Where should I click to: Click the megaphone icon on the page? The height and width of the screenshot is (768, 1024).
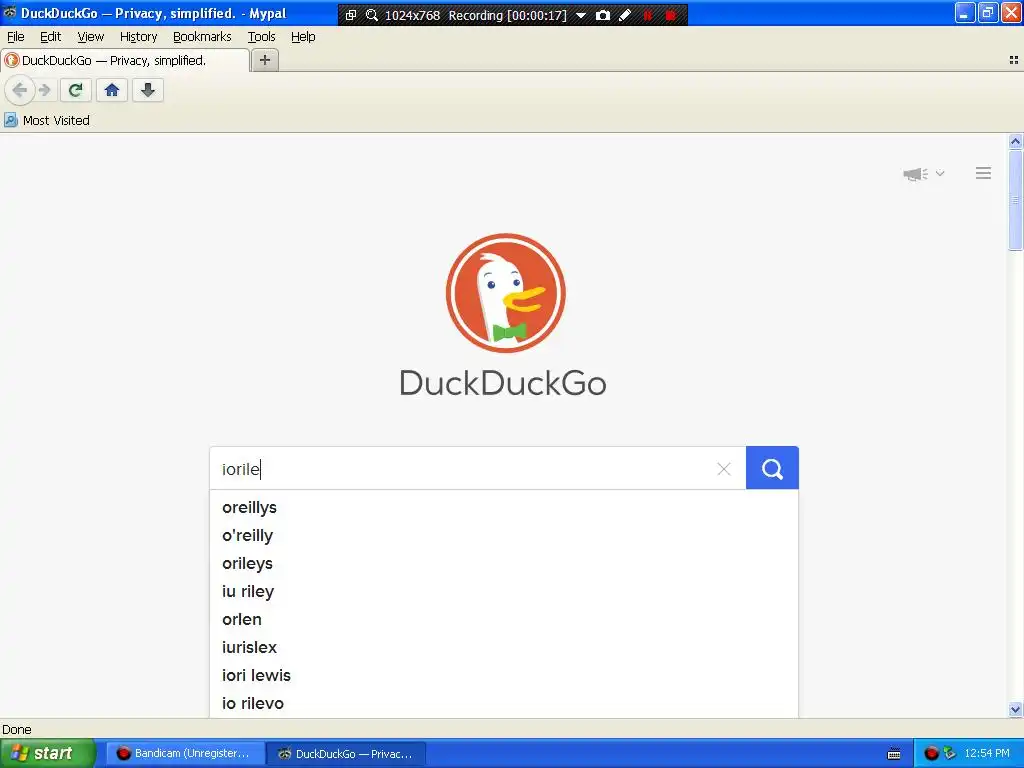coord(916,174)
